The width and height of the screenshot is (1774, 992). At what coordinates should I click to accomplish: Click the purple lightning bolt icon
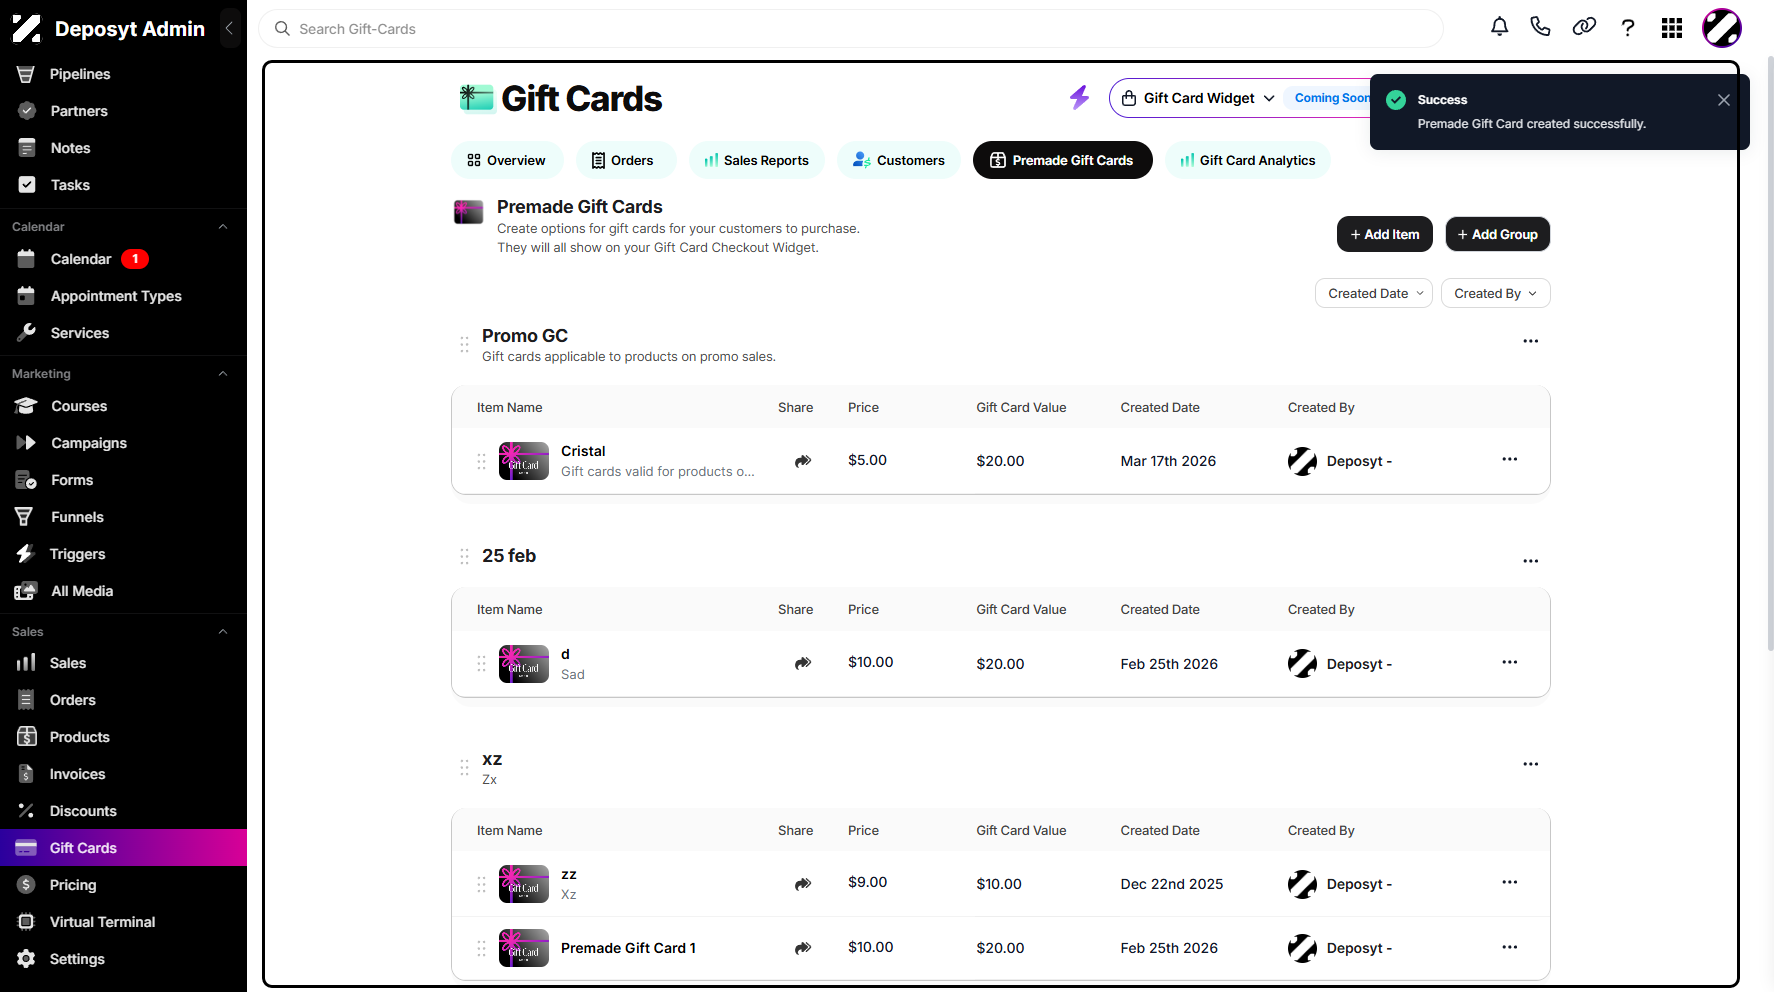coord(1079,97)
